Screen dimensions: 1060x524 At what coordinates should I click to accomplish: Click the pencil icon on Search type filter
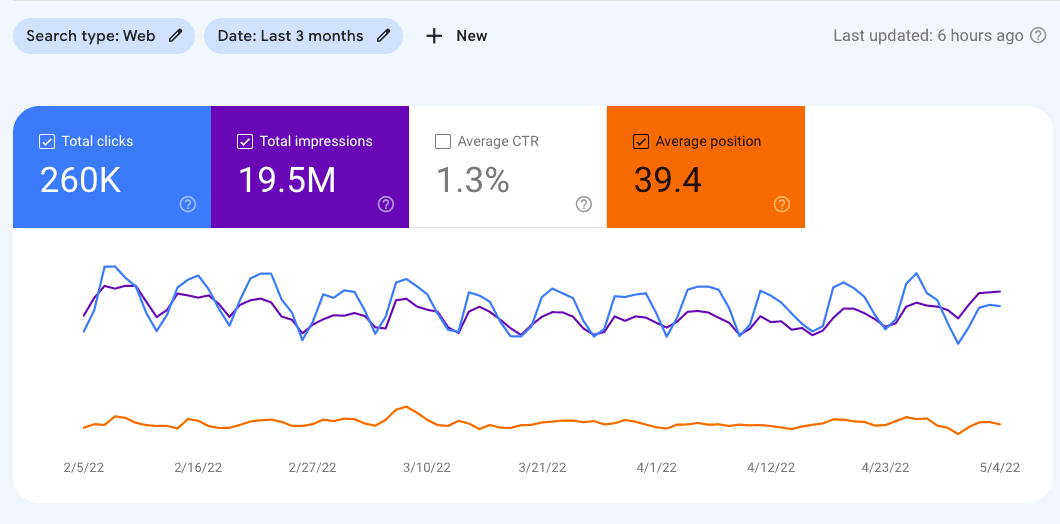point(176,36)
